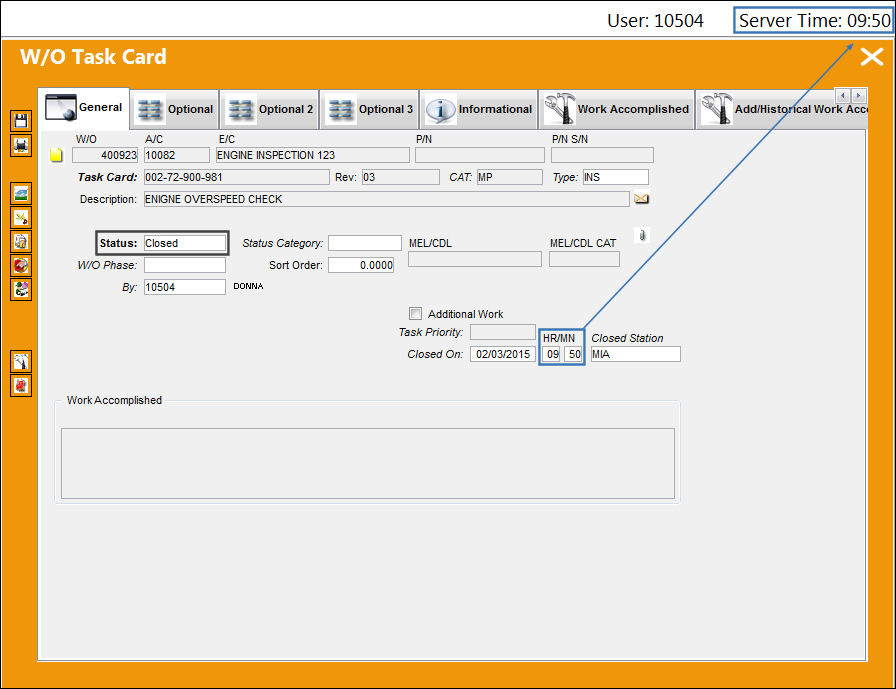Click the Type field showing INS
The width and height of the screenshot is (896, 689).
pyautogui.click(x=615, y=177)
